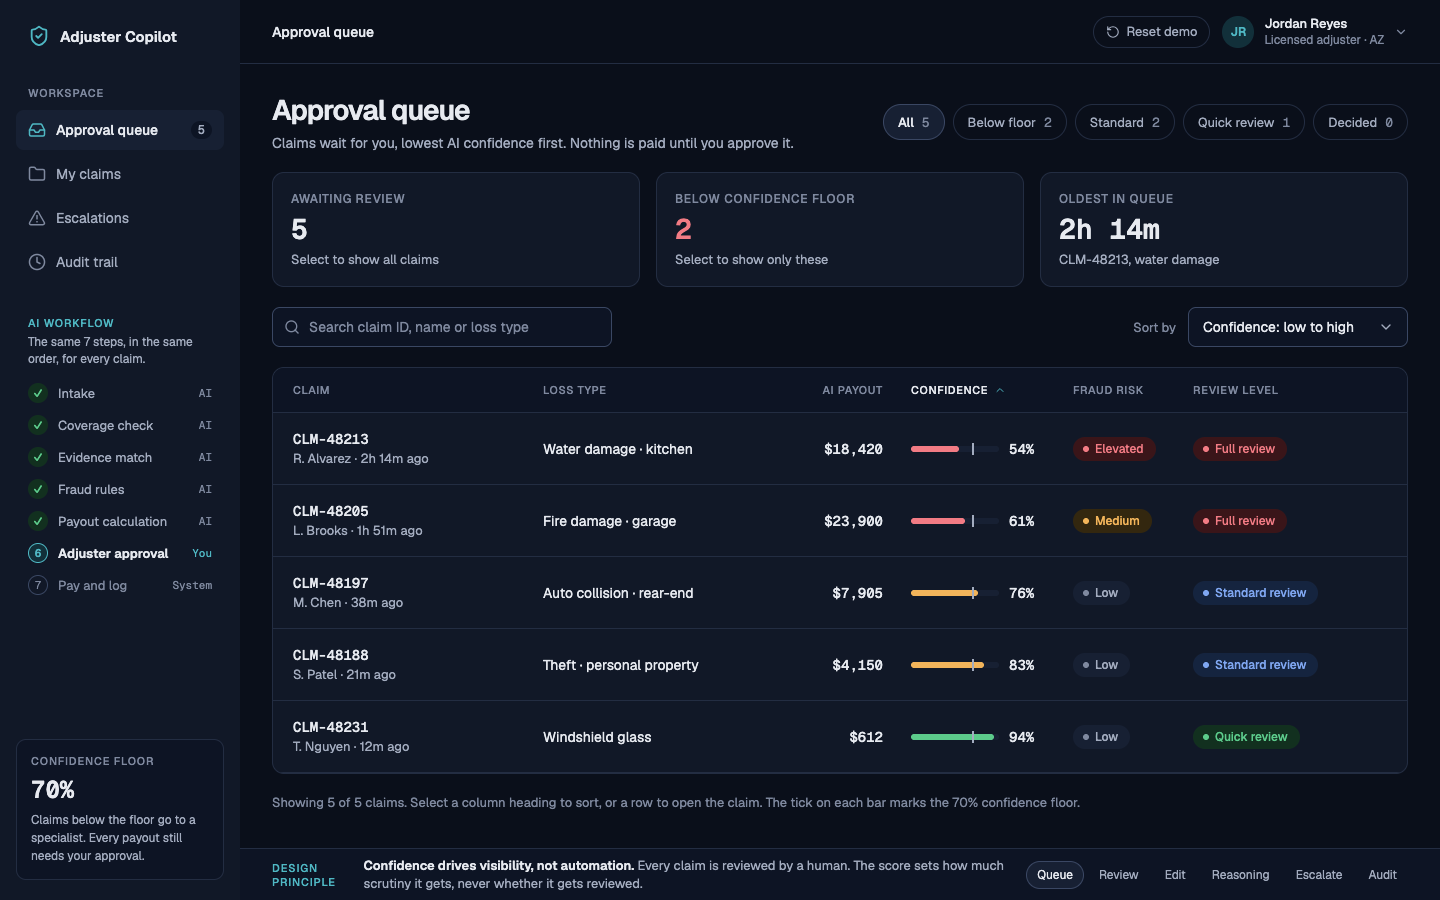Click the 94% confidence bar for CLM-48231
1440x900 pixels.
[954, 737]
